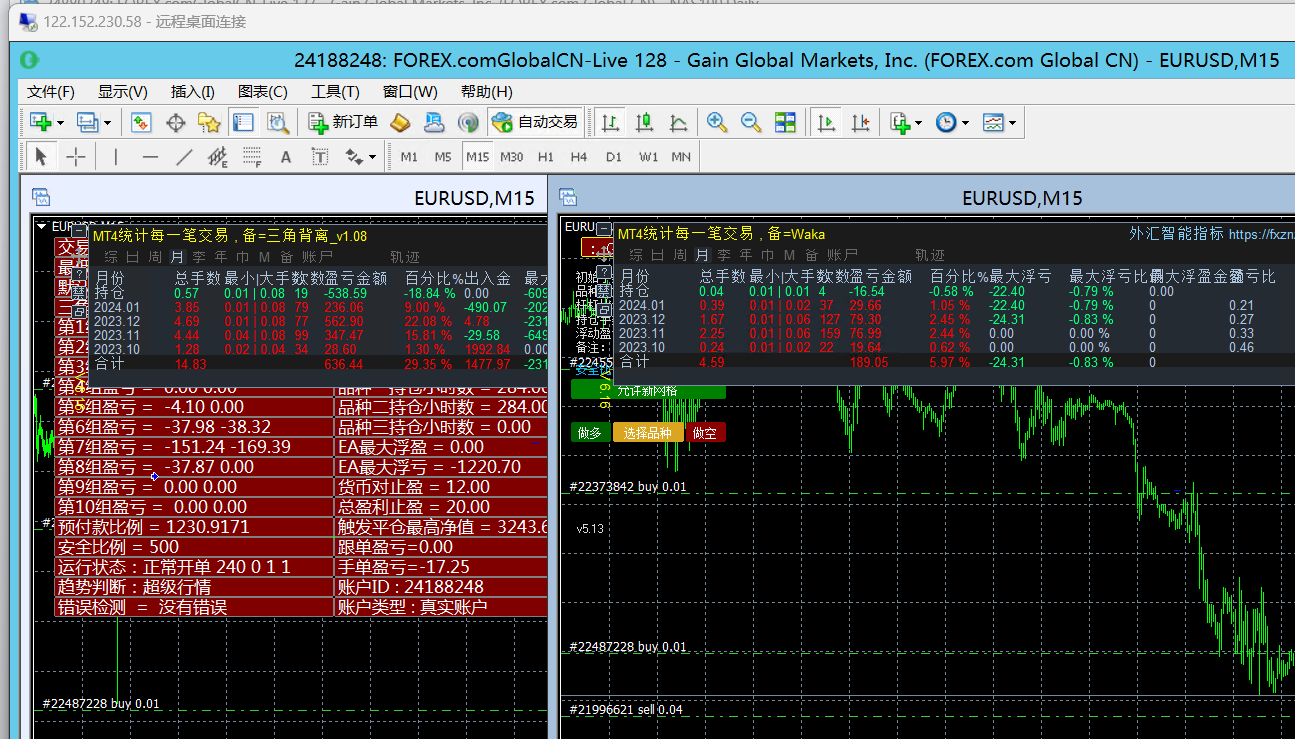1295x739 pixels.
Task: Open the 图表(C) menu
Action: [263, 91]
